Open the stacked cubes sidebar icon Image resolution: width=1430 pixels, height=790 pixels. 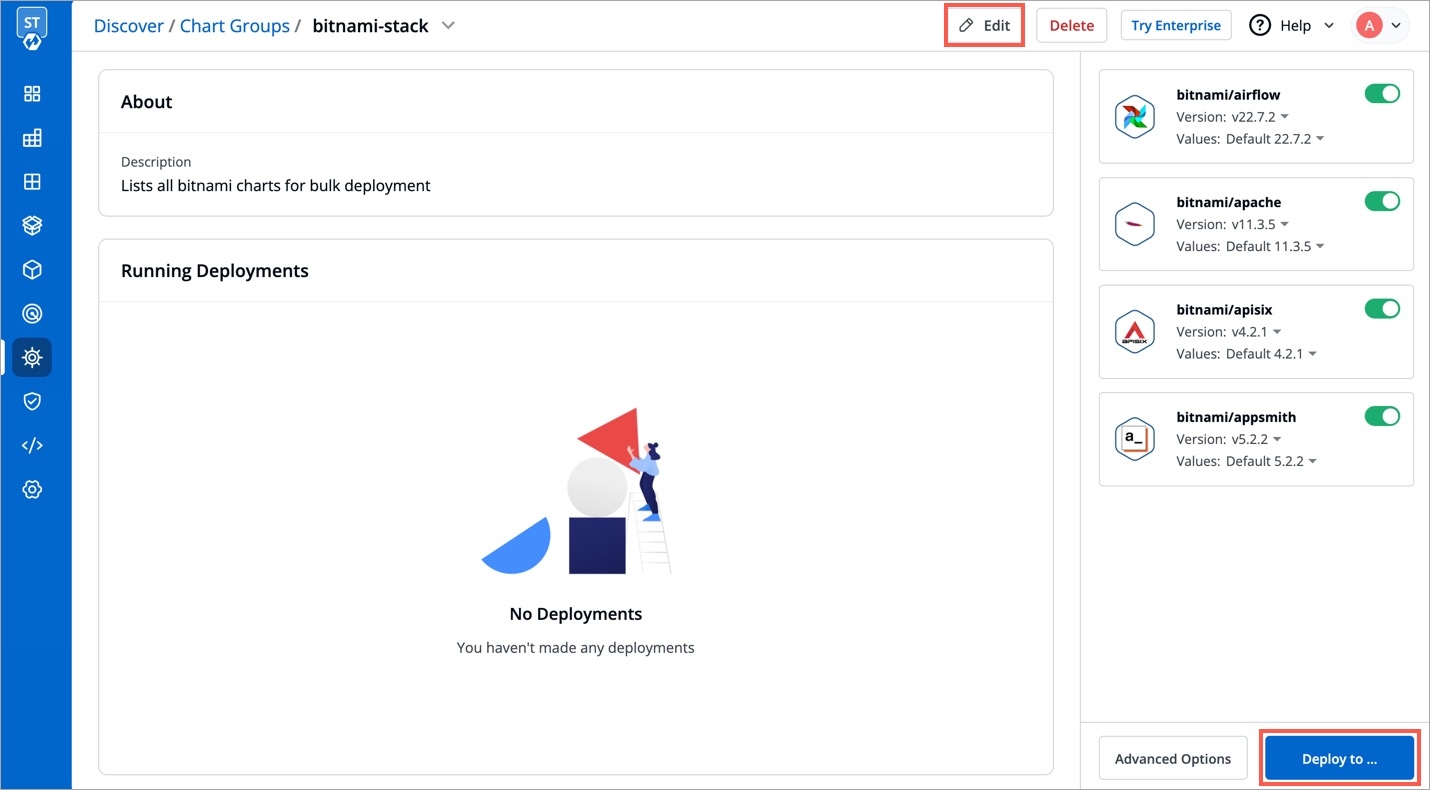click(x=32, y=226)
